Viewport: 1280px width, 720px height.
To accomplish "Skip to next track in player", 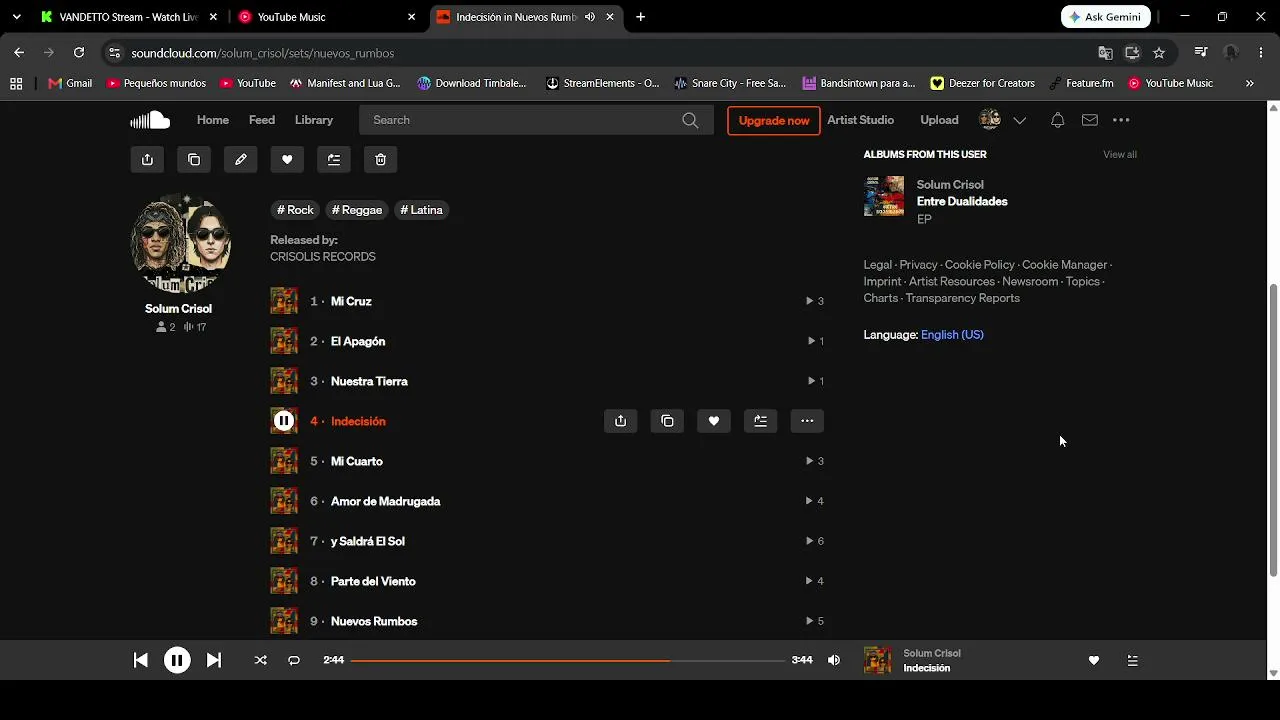I will click(x=213, y=660).
